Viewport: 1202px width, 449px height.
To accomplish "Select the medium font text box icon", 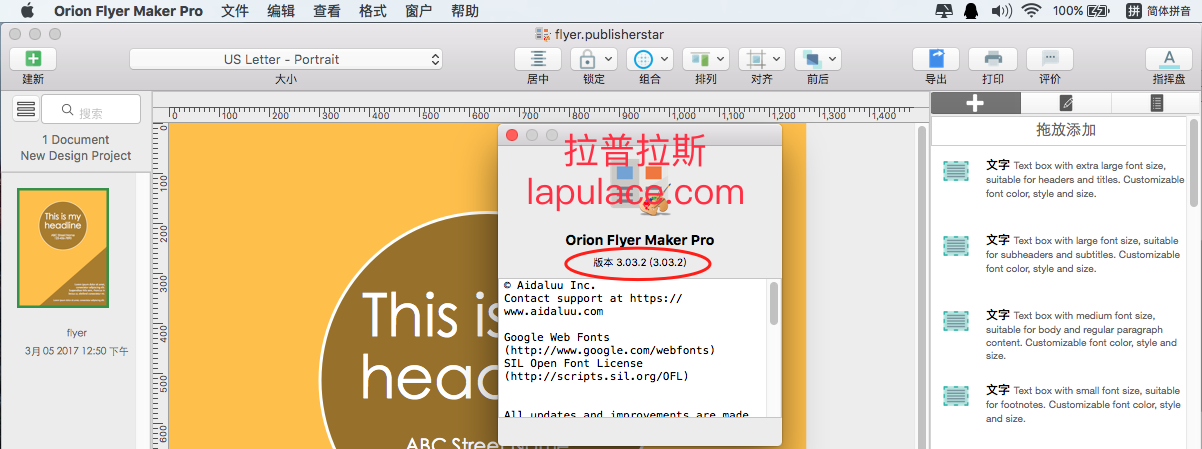I will (x=956, y=321).
